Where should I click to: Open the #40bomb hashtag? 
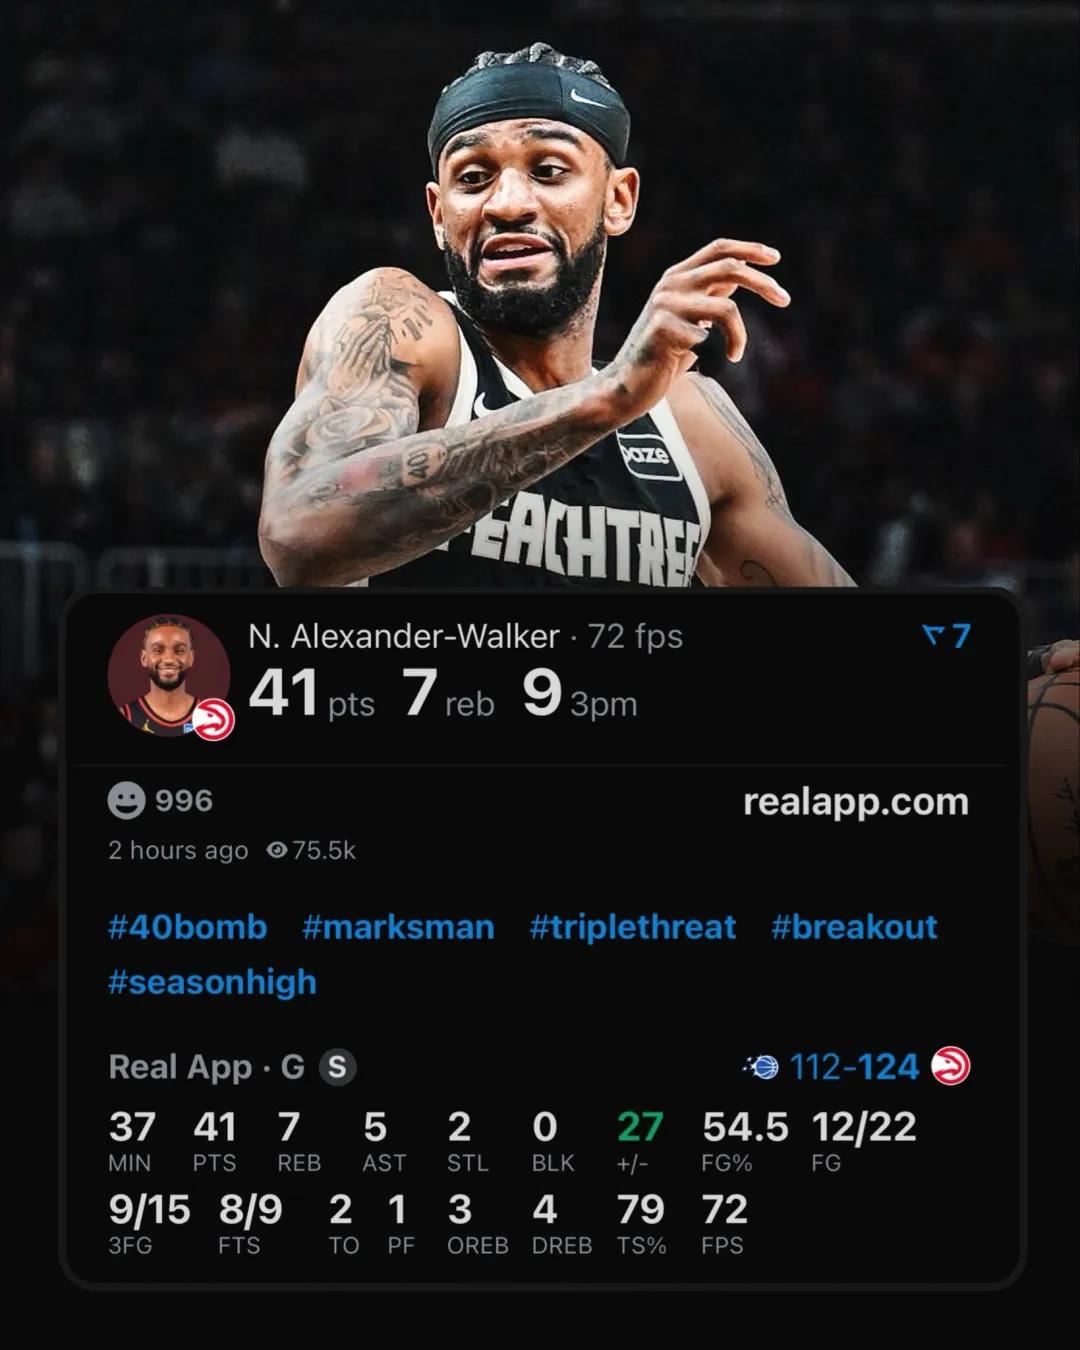click(188, 927)
